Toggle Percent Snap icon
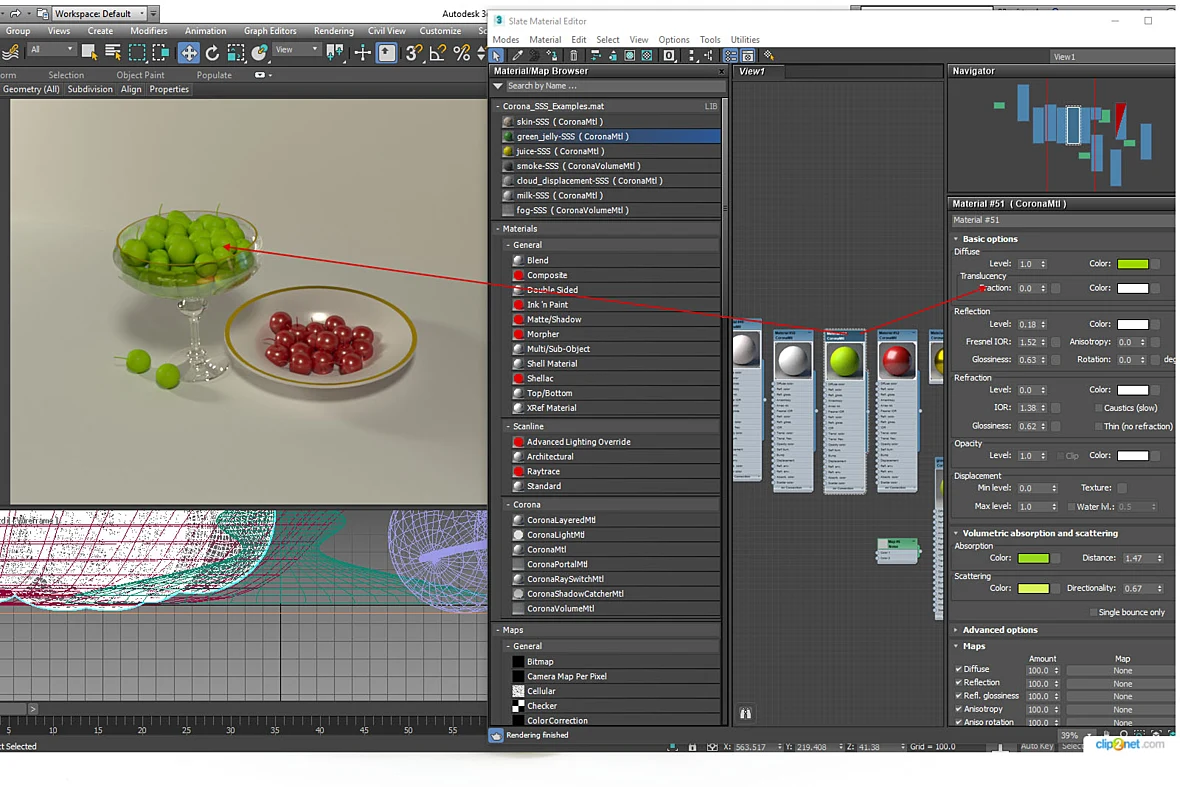Viewport: 1180px width, 787px height. 462,53
